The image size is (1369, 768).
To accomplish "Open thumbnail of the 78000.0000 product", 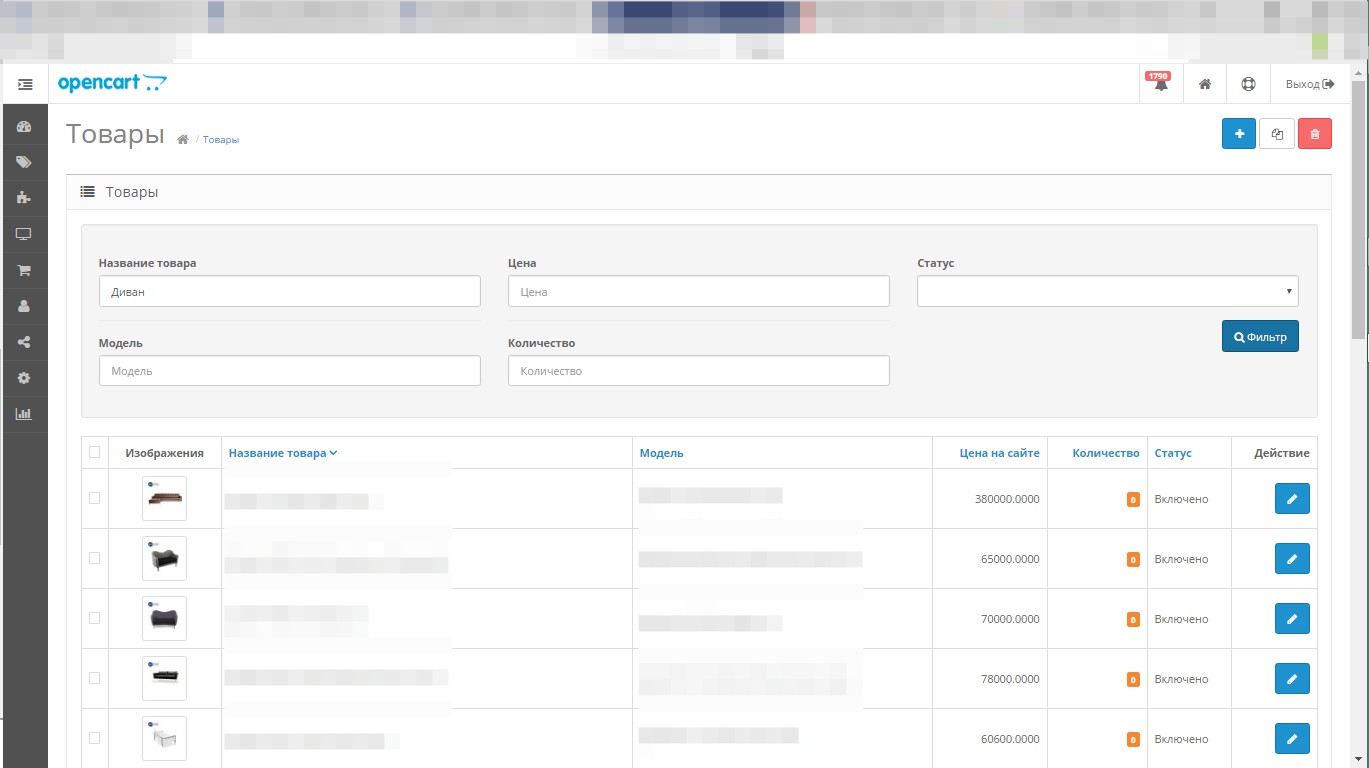I will 165,678.
